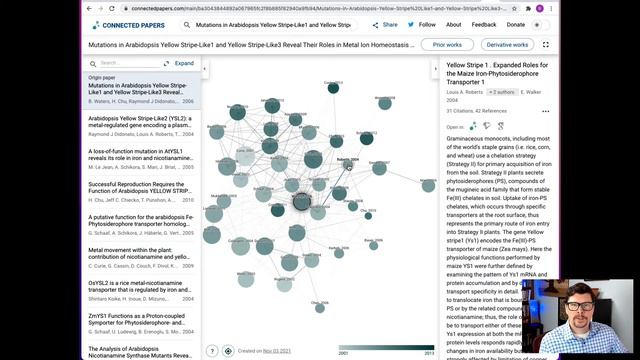The image size is (640, 360).
Task: Bookmark this page with the star icon
Action: pos(514,9)
